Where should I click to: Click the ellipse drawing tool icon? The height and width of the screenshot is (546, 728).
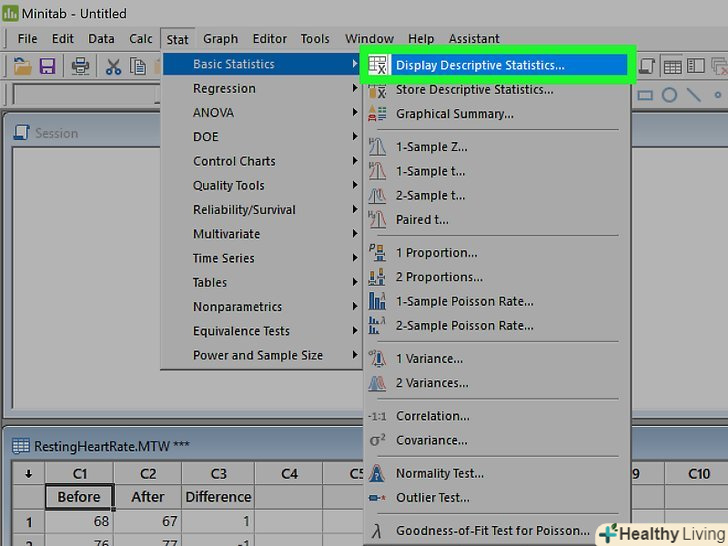[669, 95]
